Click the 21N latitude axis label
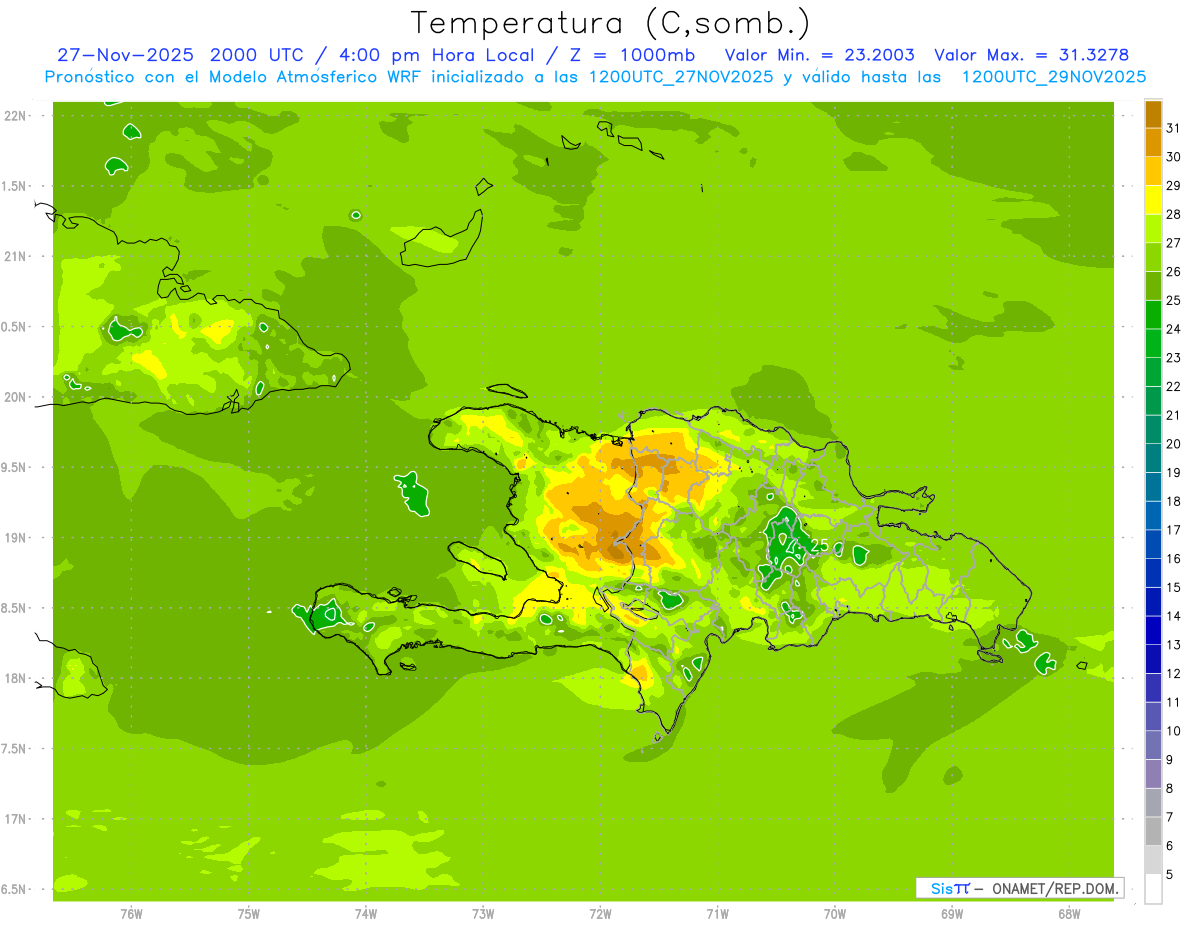 pos(14,256)
